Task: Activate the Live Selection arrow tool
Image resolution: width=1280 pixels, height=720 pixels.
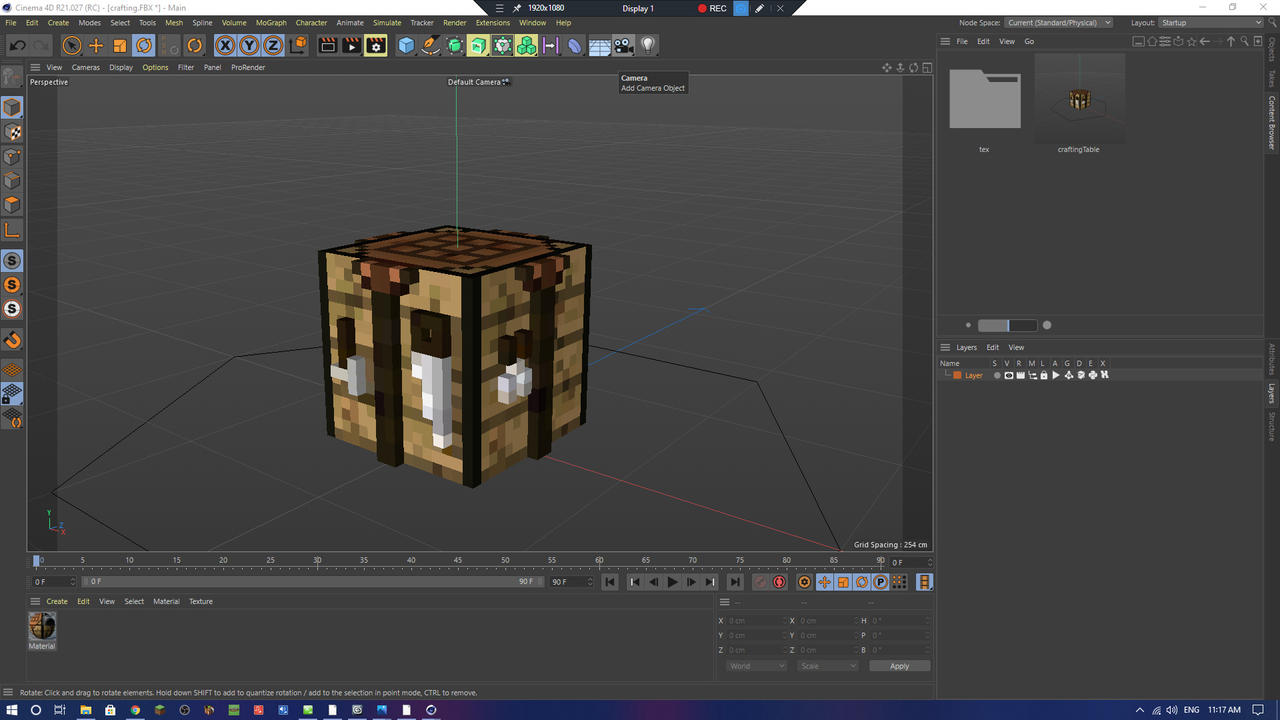Action: (x=72, y=45)
